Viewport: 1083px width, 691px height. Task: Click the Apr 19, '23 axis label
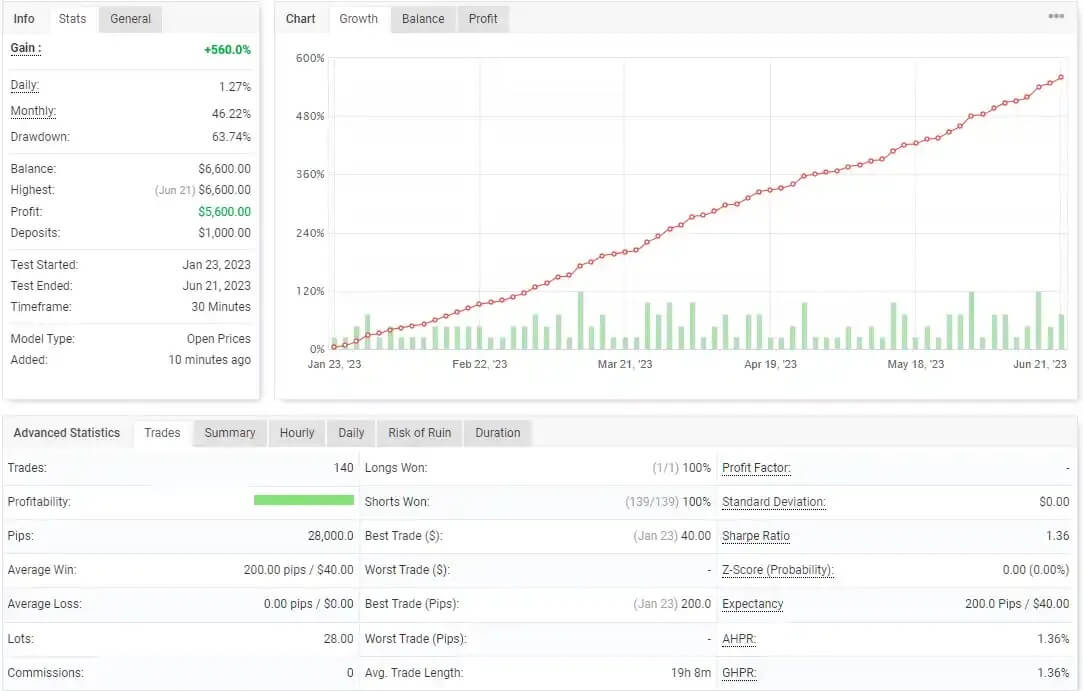click(x=770, y=364)
